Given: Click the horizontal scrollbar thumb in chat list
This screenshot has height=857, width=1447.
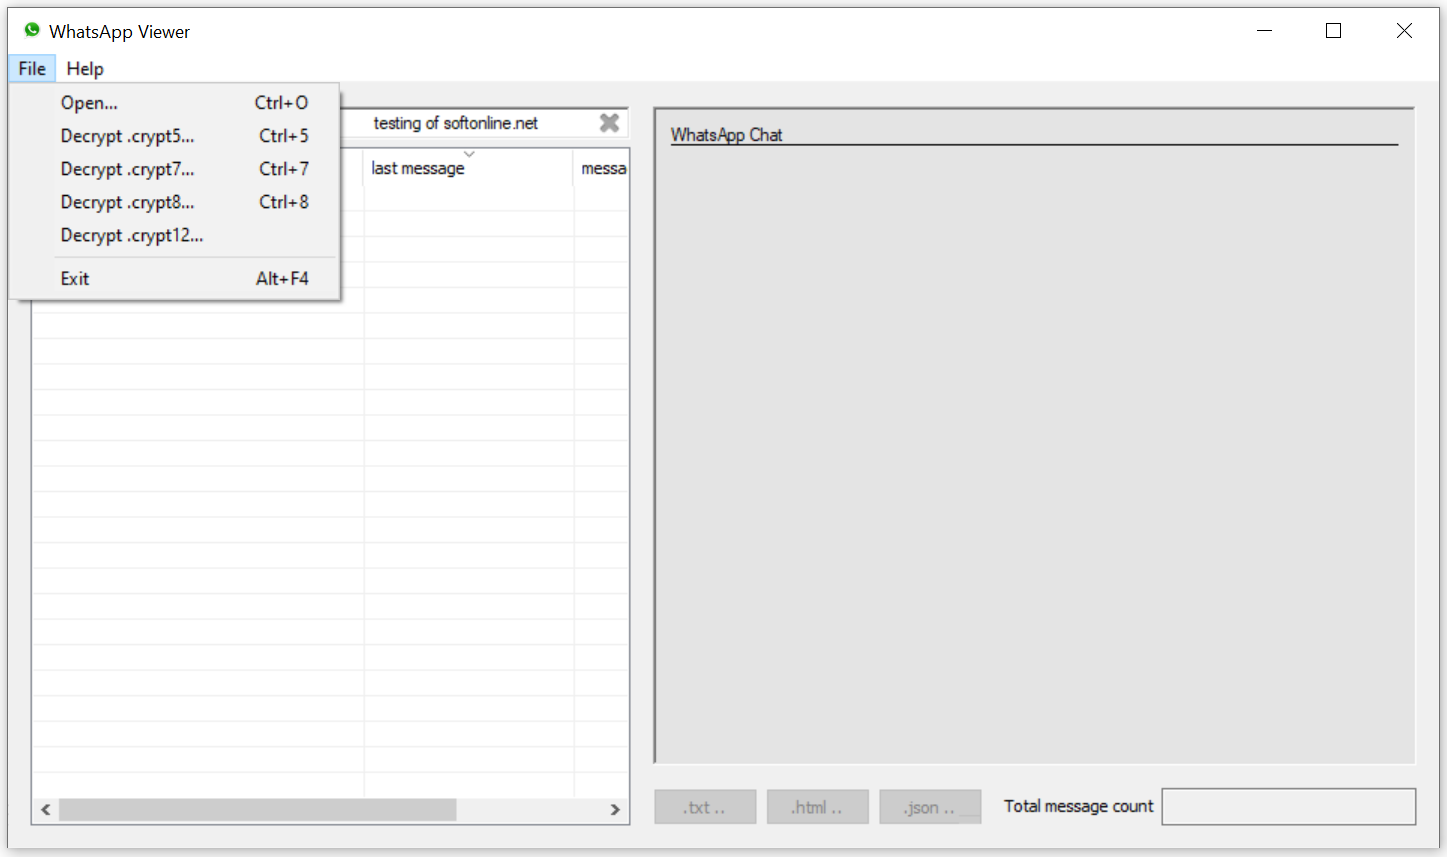Looking at the screenshot, I should click(x=258, y=809).
